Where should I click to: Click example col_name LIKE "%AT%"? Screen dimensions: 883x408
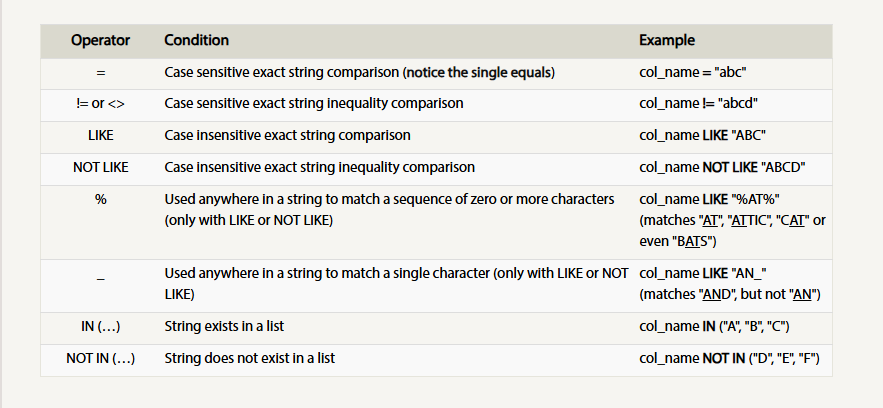pyautogui.click(x=709, y=200)
